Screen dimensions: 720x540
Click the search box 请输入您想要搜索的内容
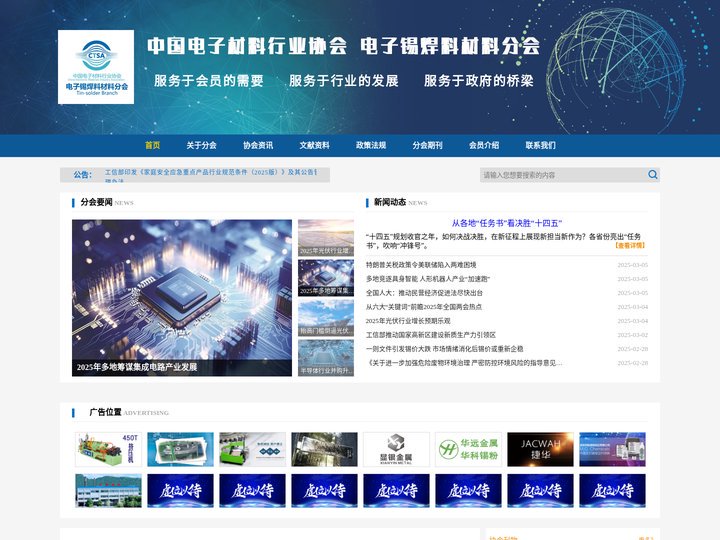pyautogui.click(x=563, y=175)
